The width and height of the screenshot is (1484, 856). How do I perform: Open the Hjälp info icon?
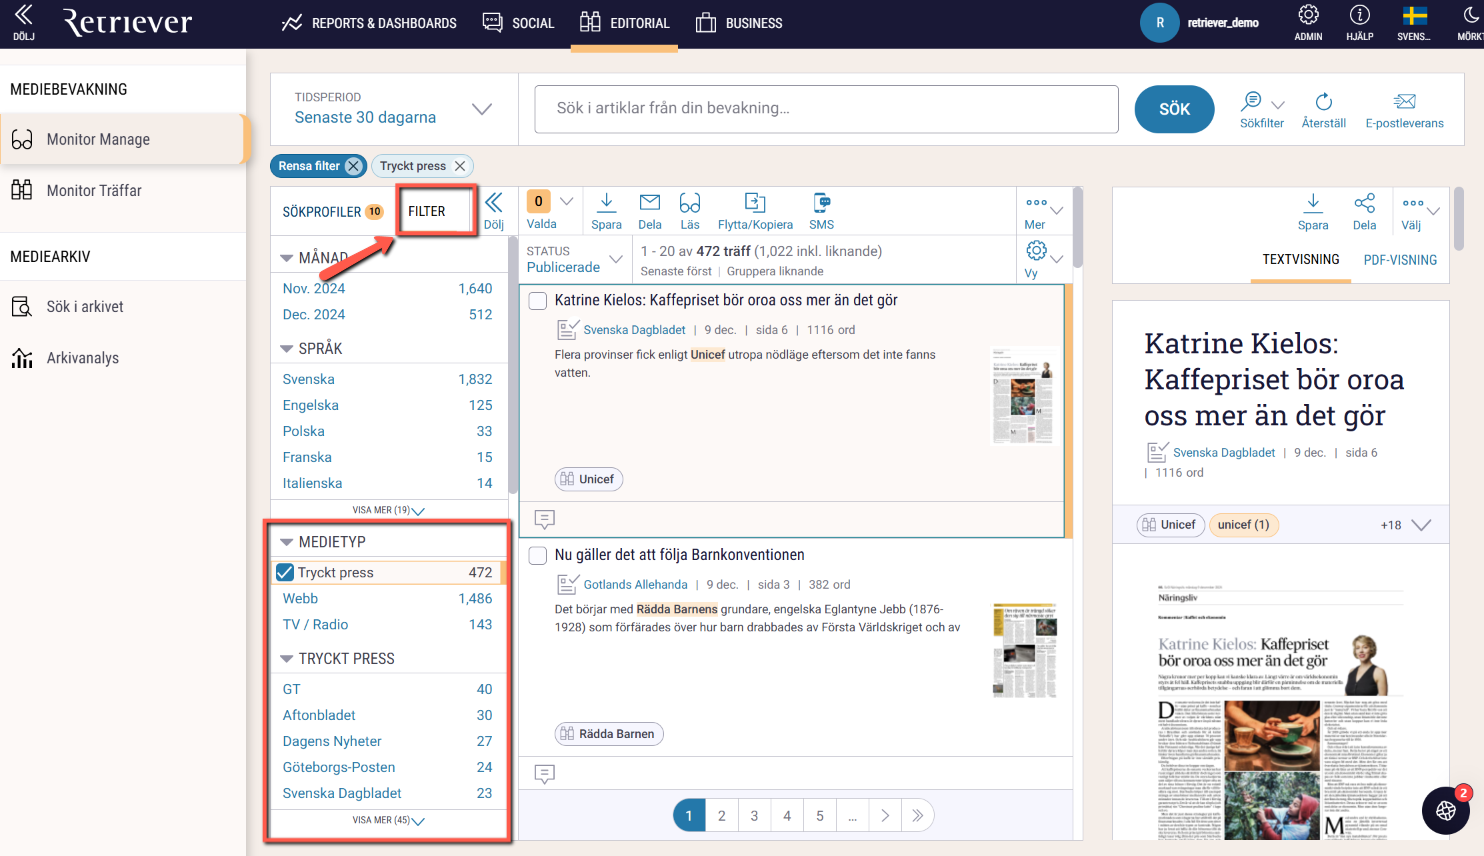pos(1359,22)
